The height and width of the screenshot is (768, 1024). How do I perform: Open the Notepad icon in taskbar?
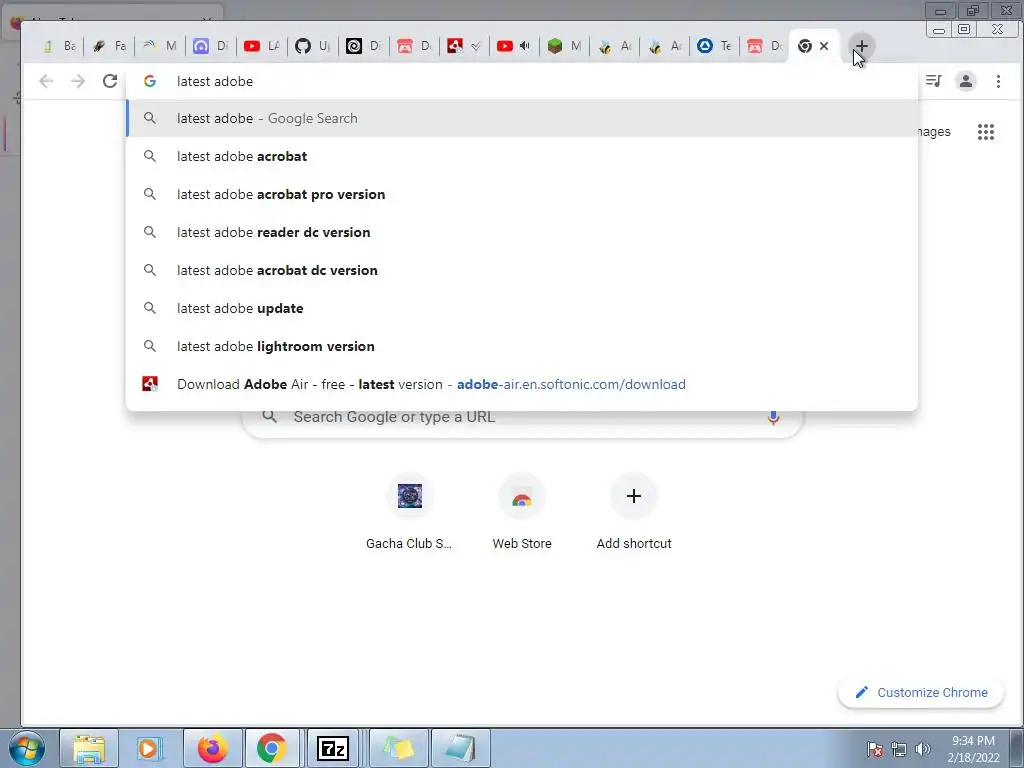(460, 748)
